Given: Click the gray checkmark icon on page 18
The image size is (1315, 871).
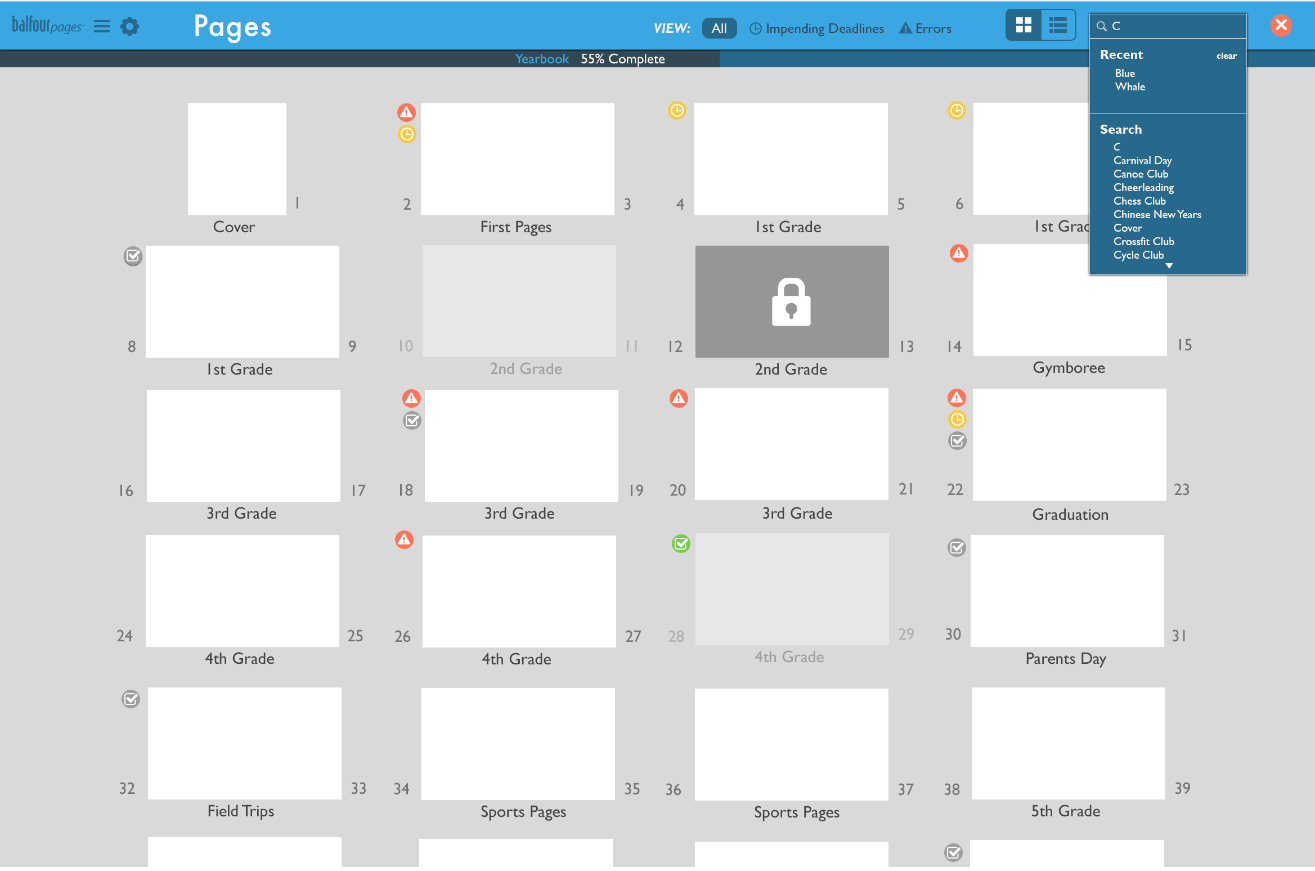Looking at the screenshot, I should point(411,420).
